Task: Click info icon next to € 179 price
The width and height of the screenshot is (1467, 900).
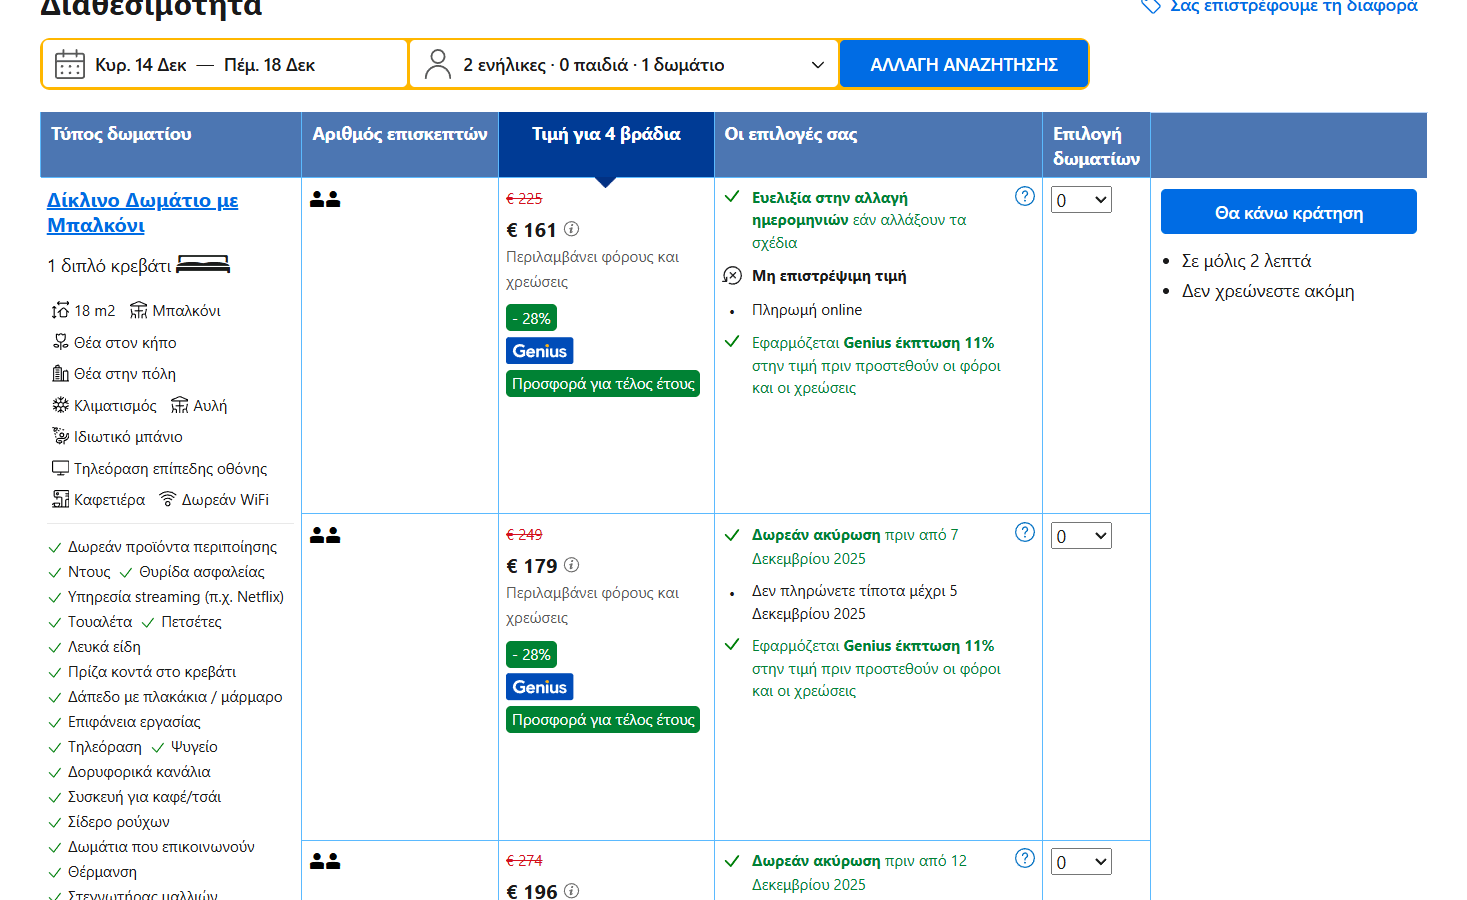Action: pos(571,565)
